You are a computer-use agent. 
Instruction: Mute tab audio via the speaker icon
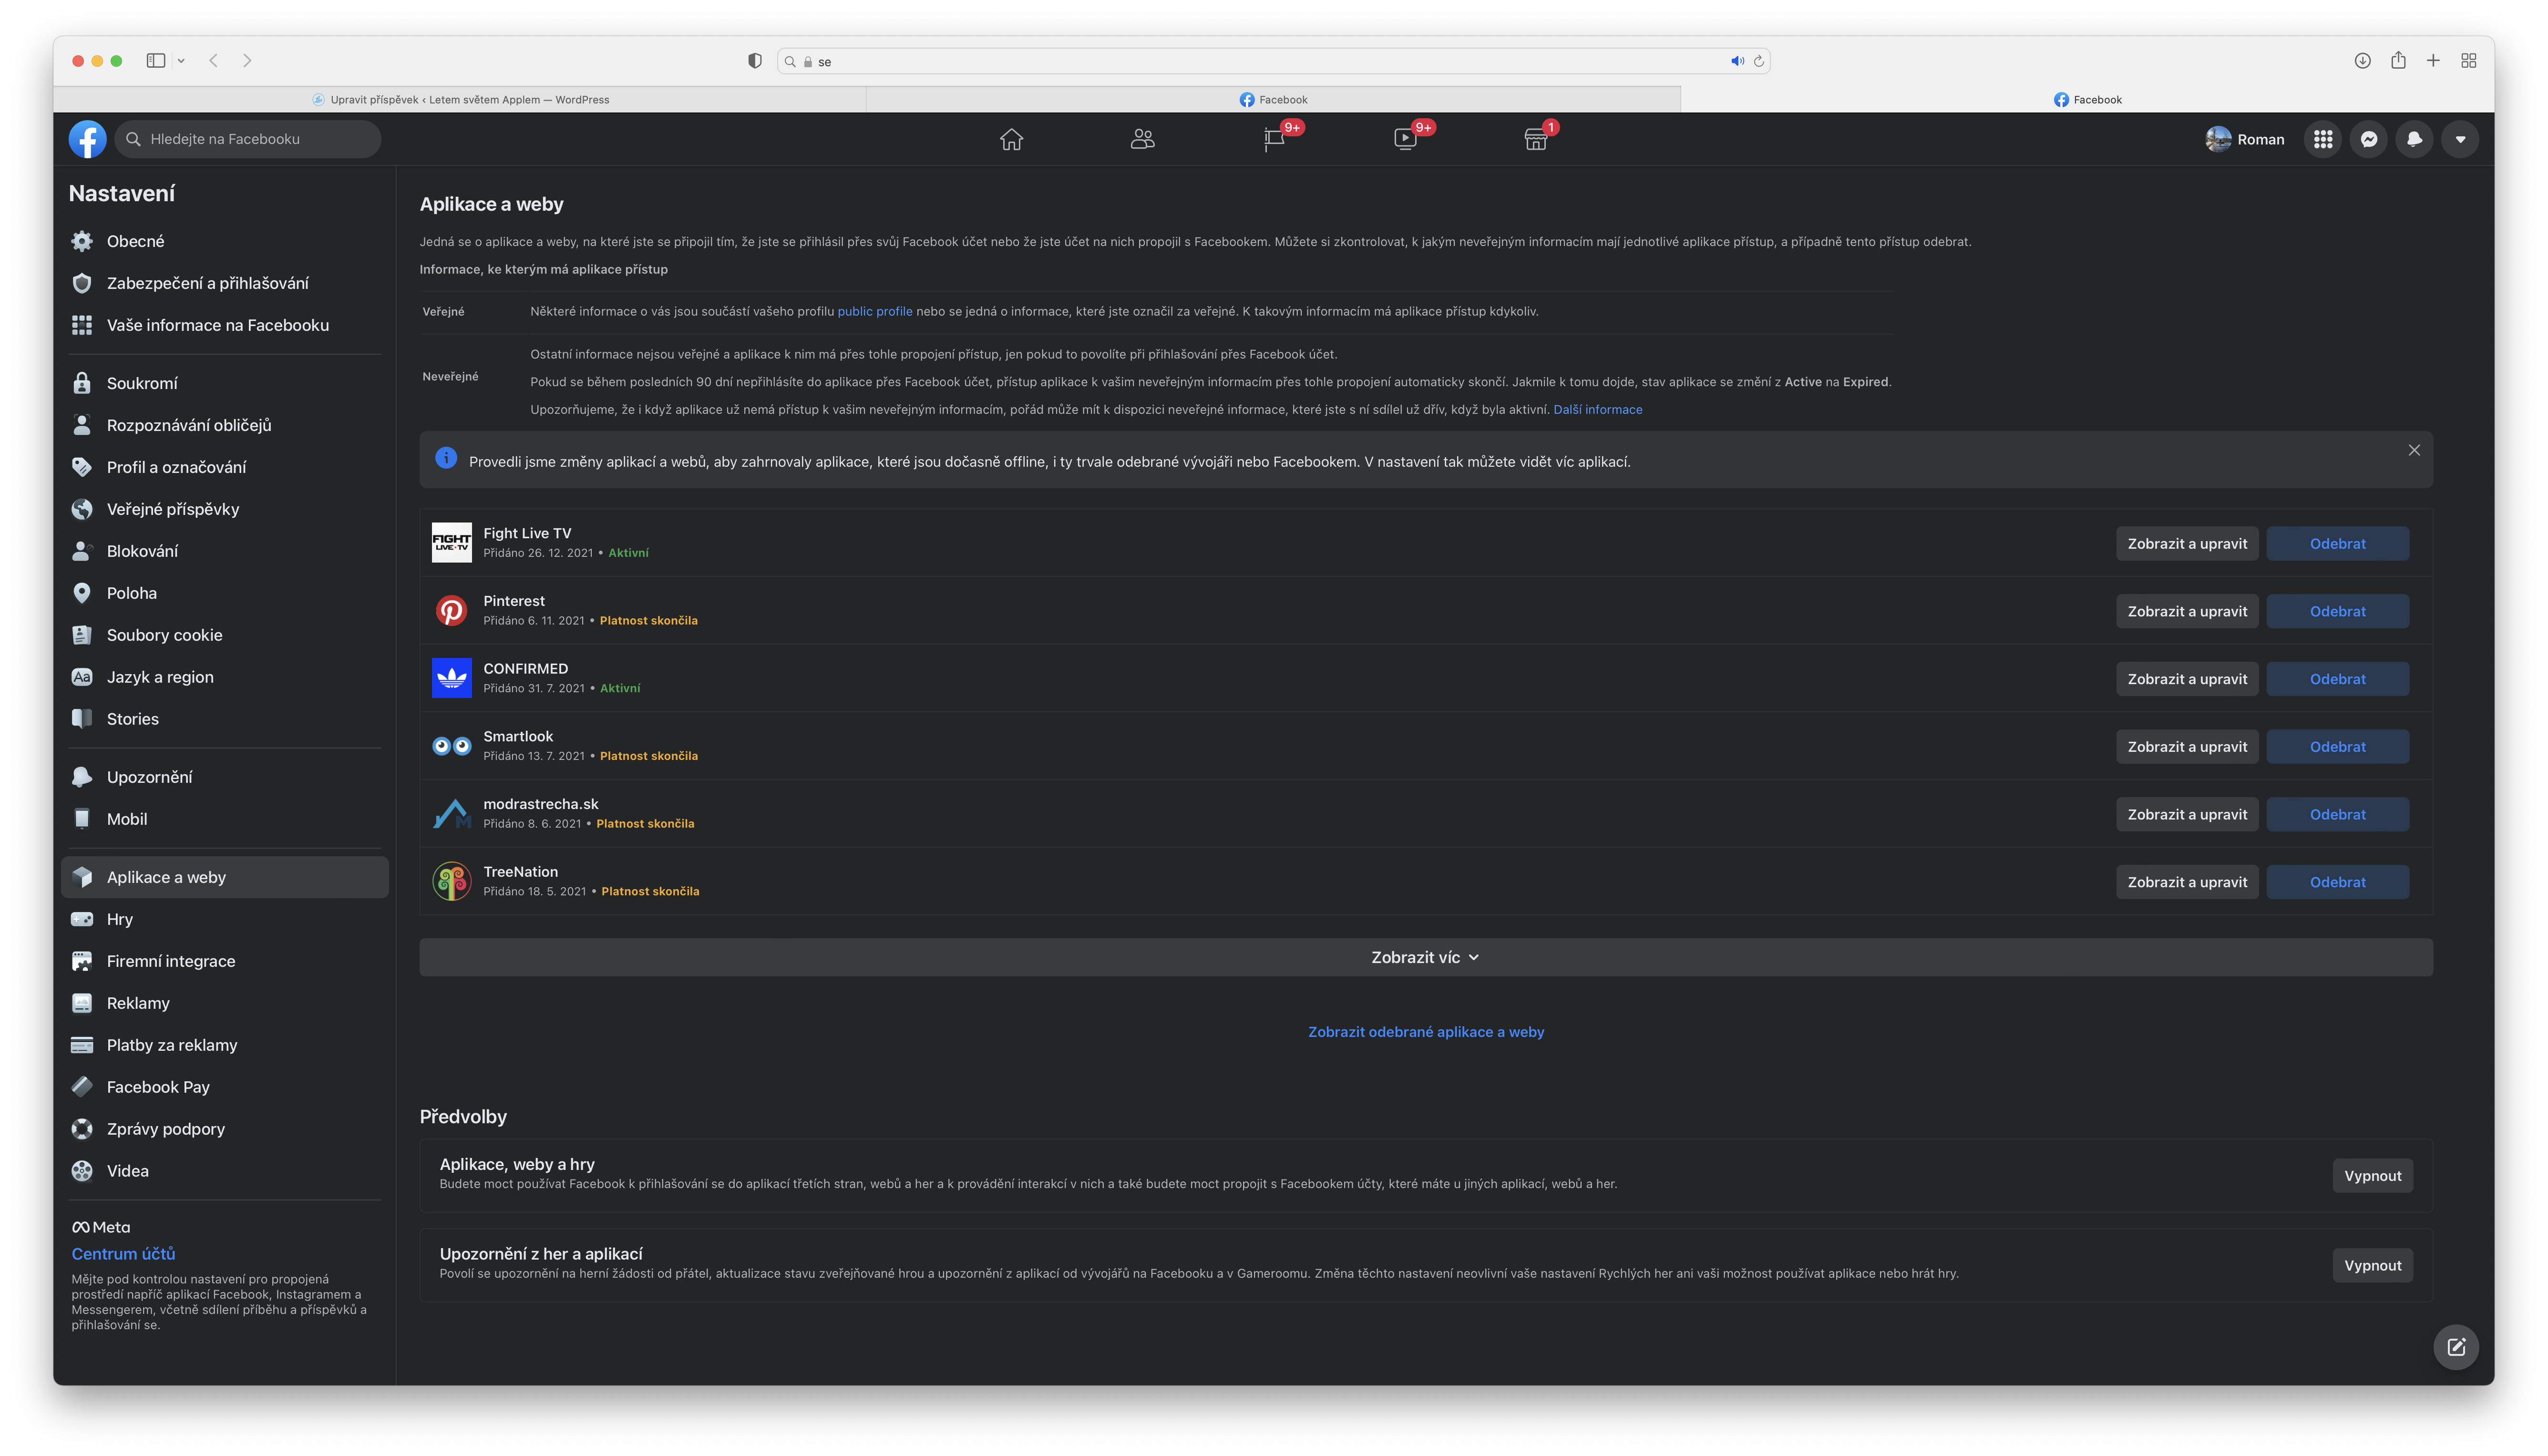coord(1737,61)
